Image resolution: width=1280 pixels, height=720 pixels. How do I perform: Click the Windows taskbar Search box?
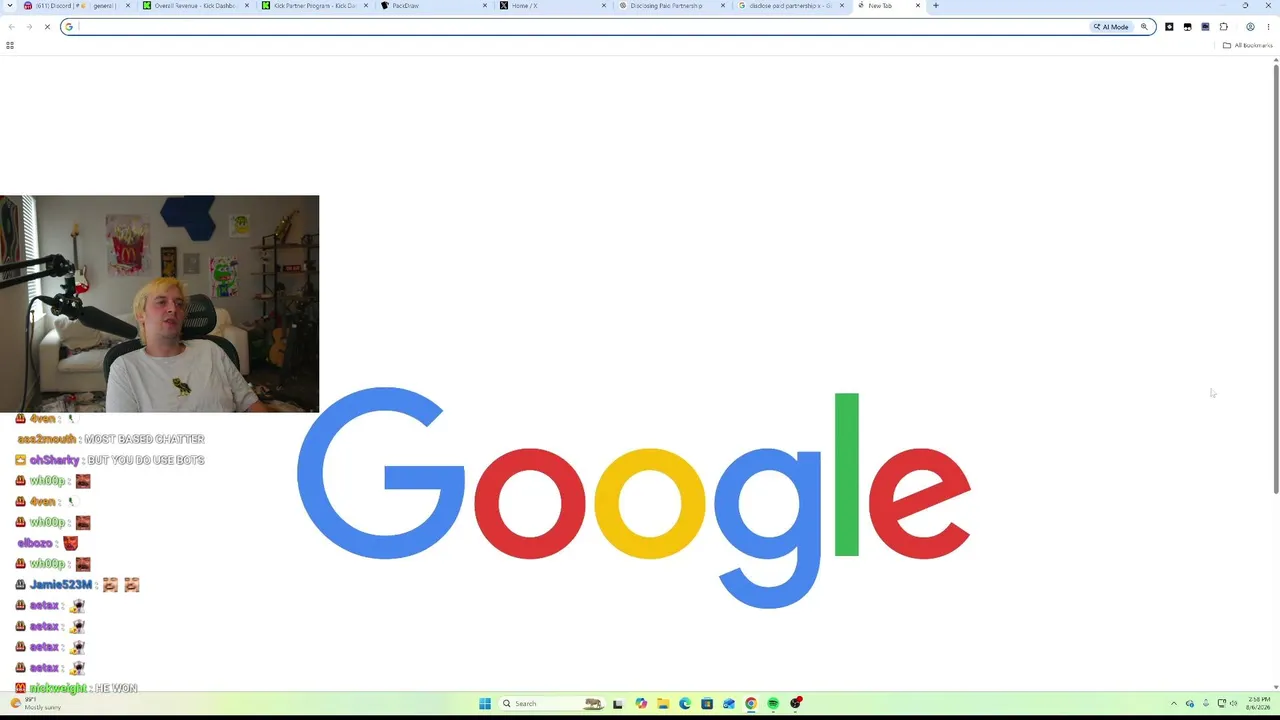click(x=552, y=704)
